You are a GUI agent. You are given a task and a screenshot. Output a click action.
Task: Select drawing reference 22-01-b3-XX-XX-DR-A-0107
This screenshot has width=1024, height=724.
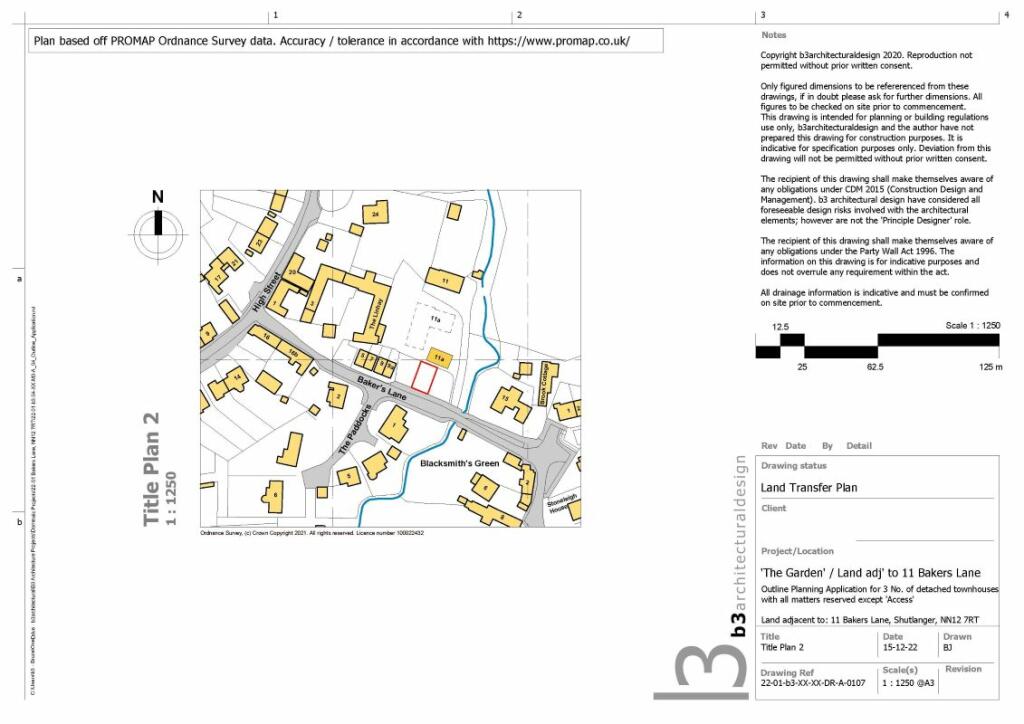(814, 684)
